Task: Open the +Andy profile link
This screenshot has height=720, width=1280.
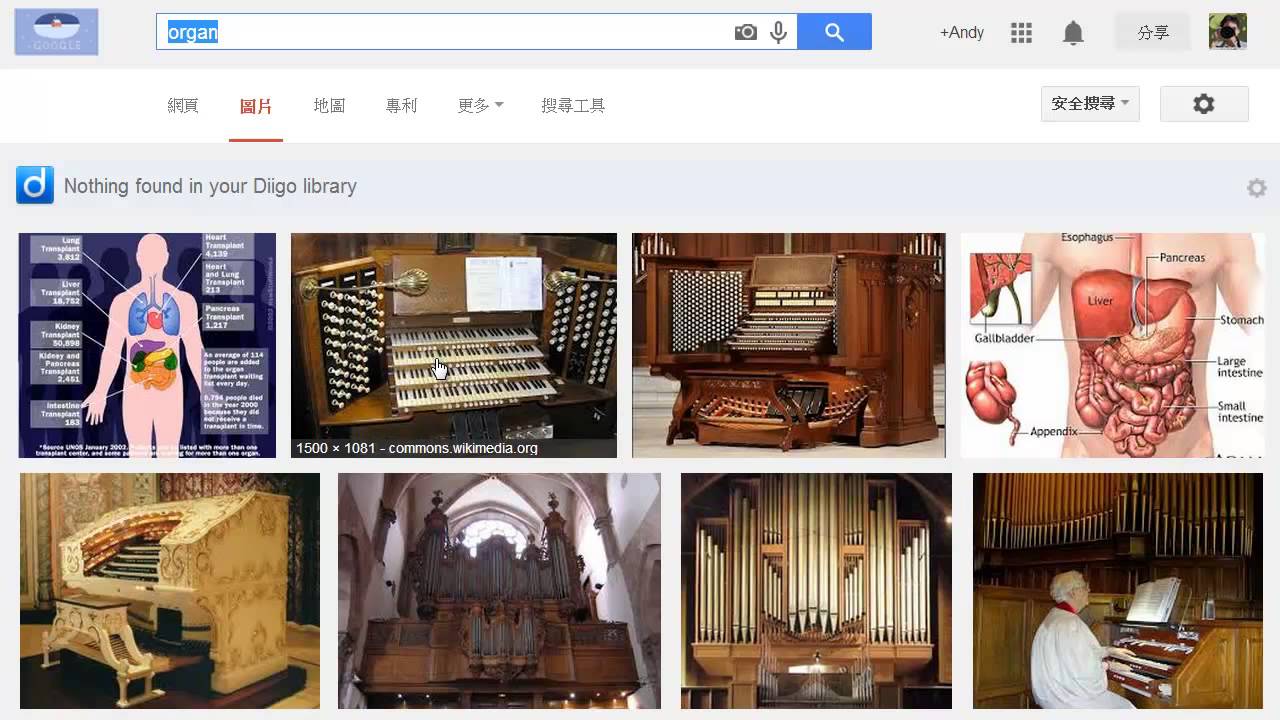Action: 962,33
